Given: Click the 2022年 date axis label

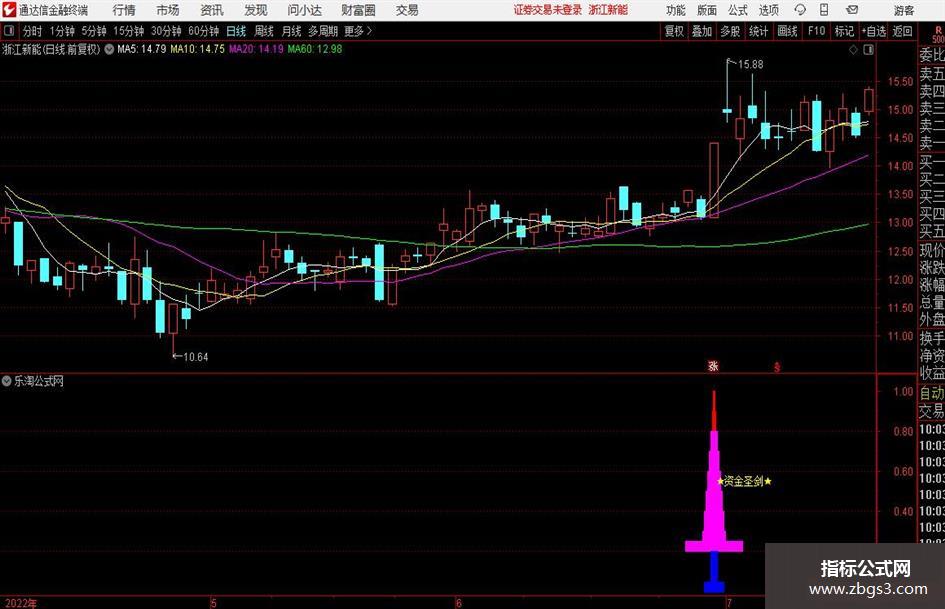Looking at the screenshot, I should [x=20, y=603].
